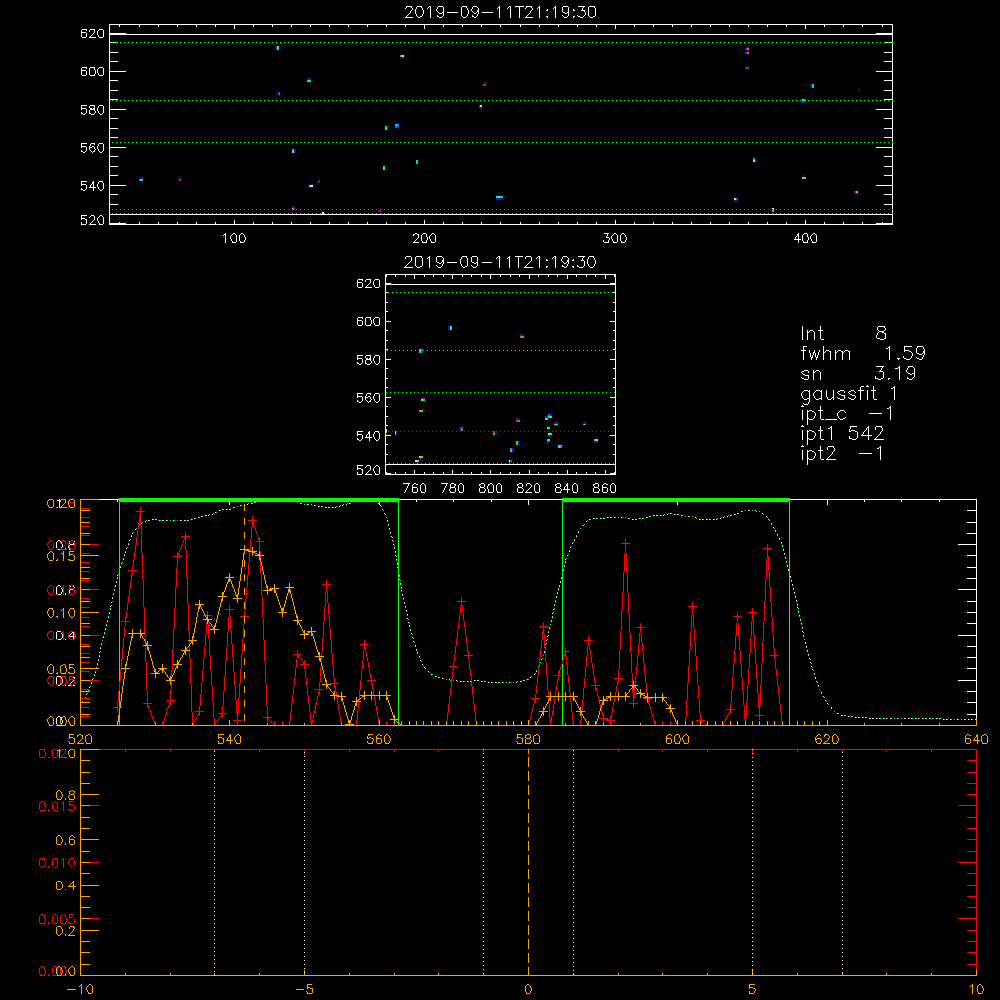Select the 'gaussfit 1' readout line
The width and height of the screenshot is (1000, 1000).
849,393
